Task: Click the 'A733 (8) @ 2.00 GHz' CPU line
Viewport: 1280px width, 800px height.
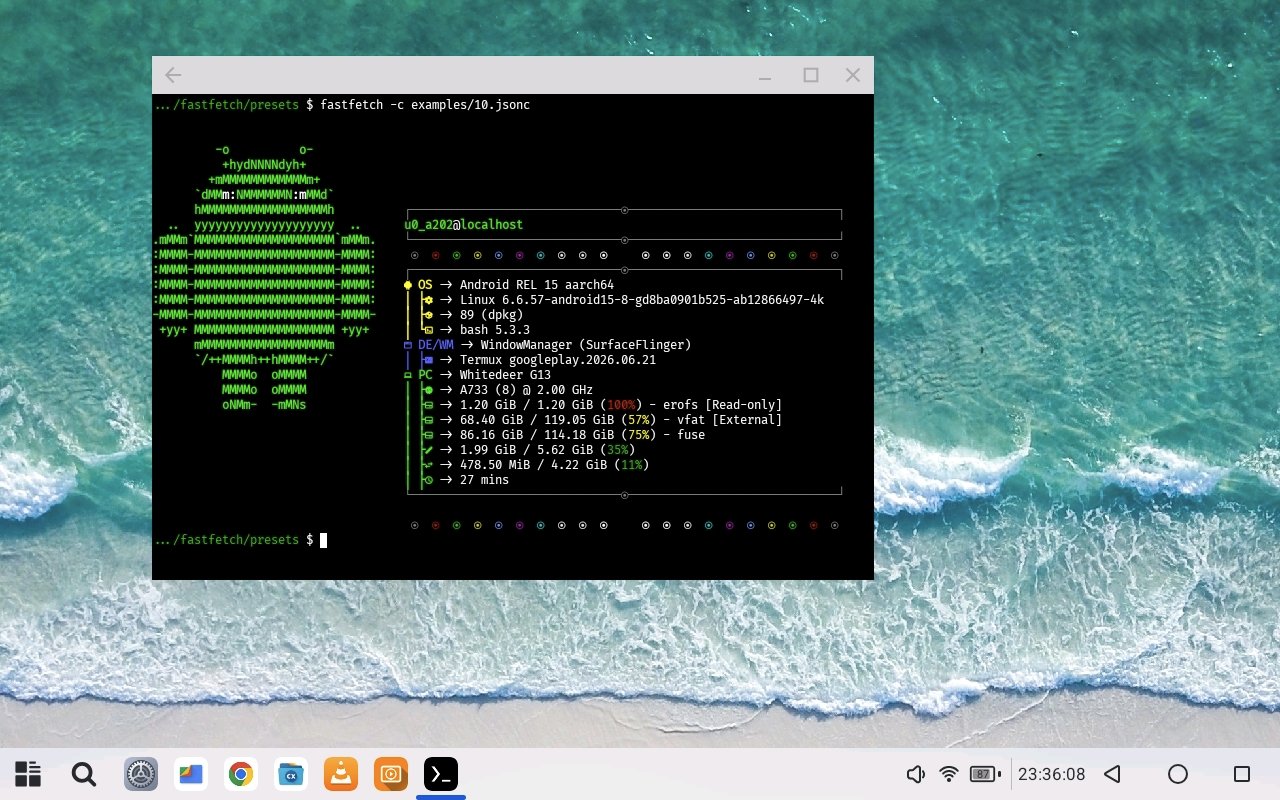Action: (526, 390)
